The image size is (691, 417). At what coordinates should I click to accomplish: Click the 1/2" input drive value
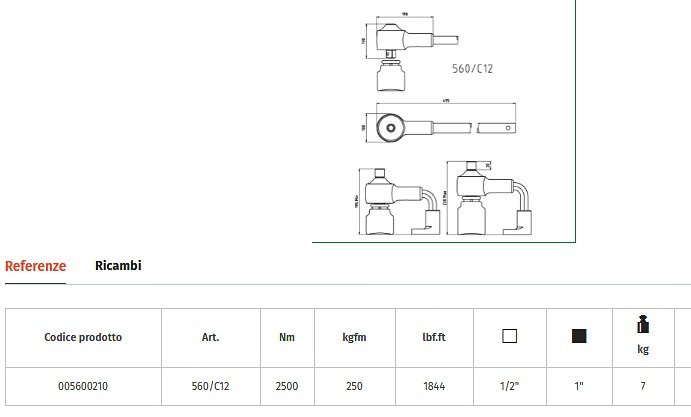tap(509, 385)
